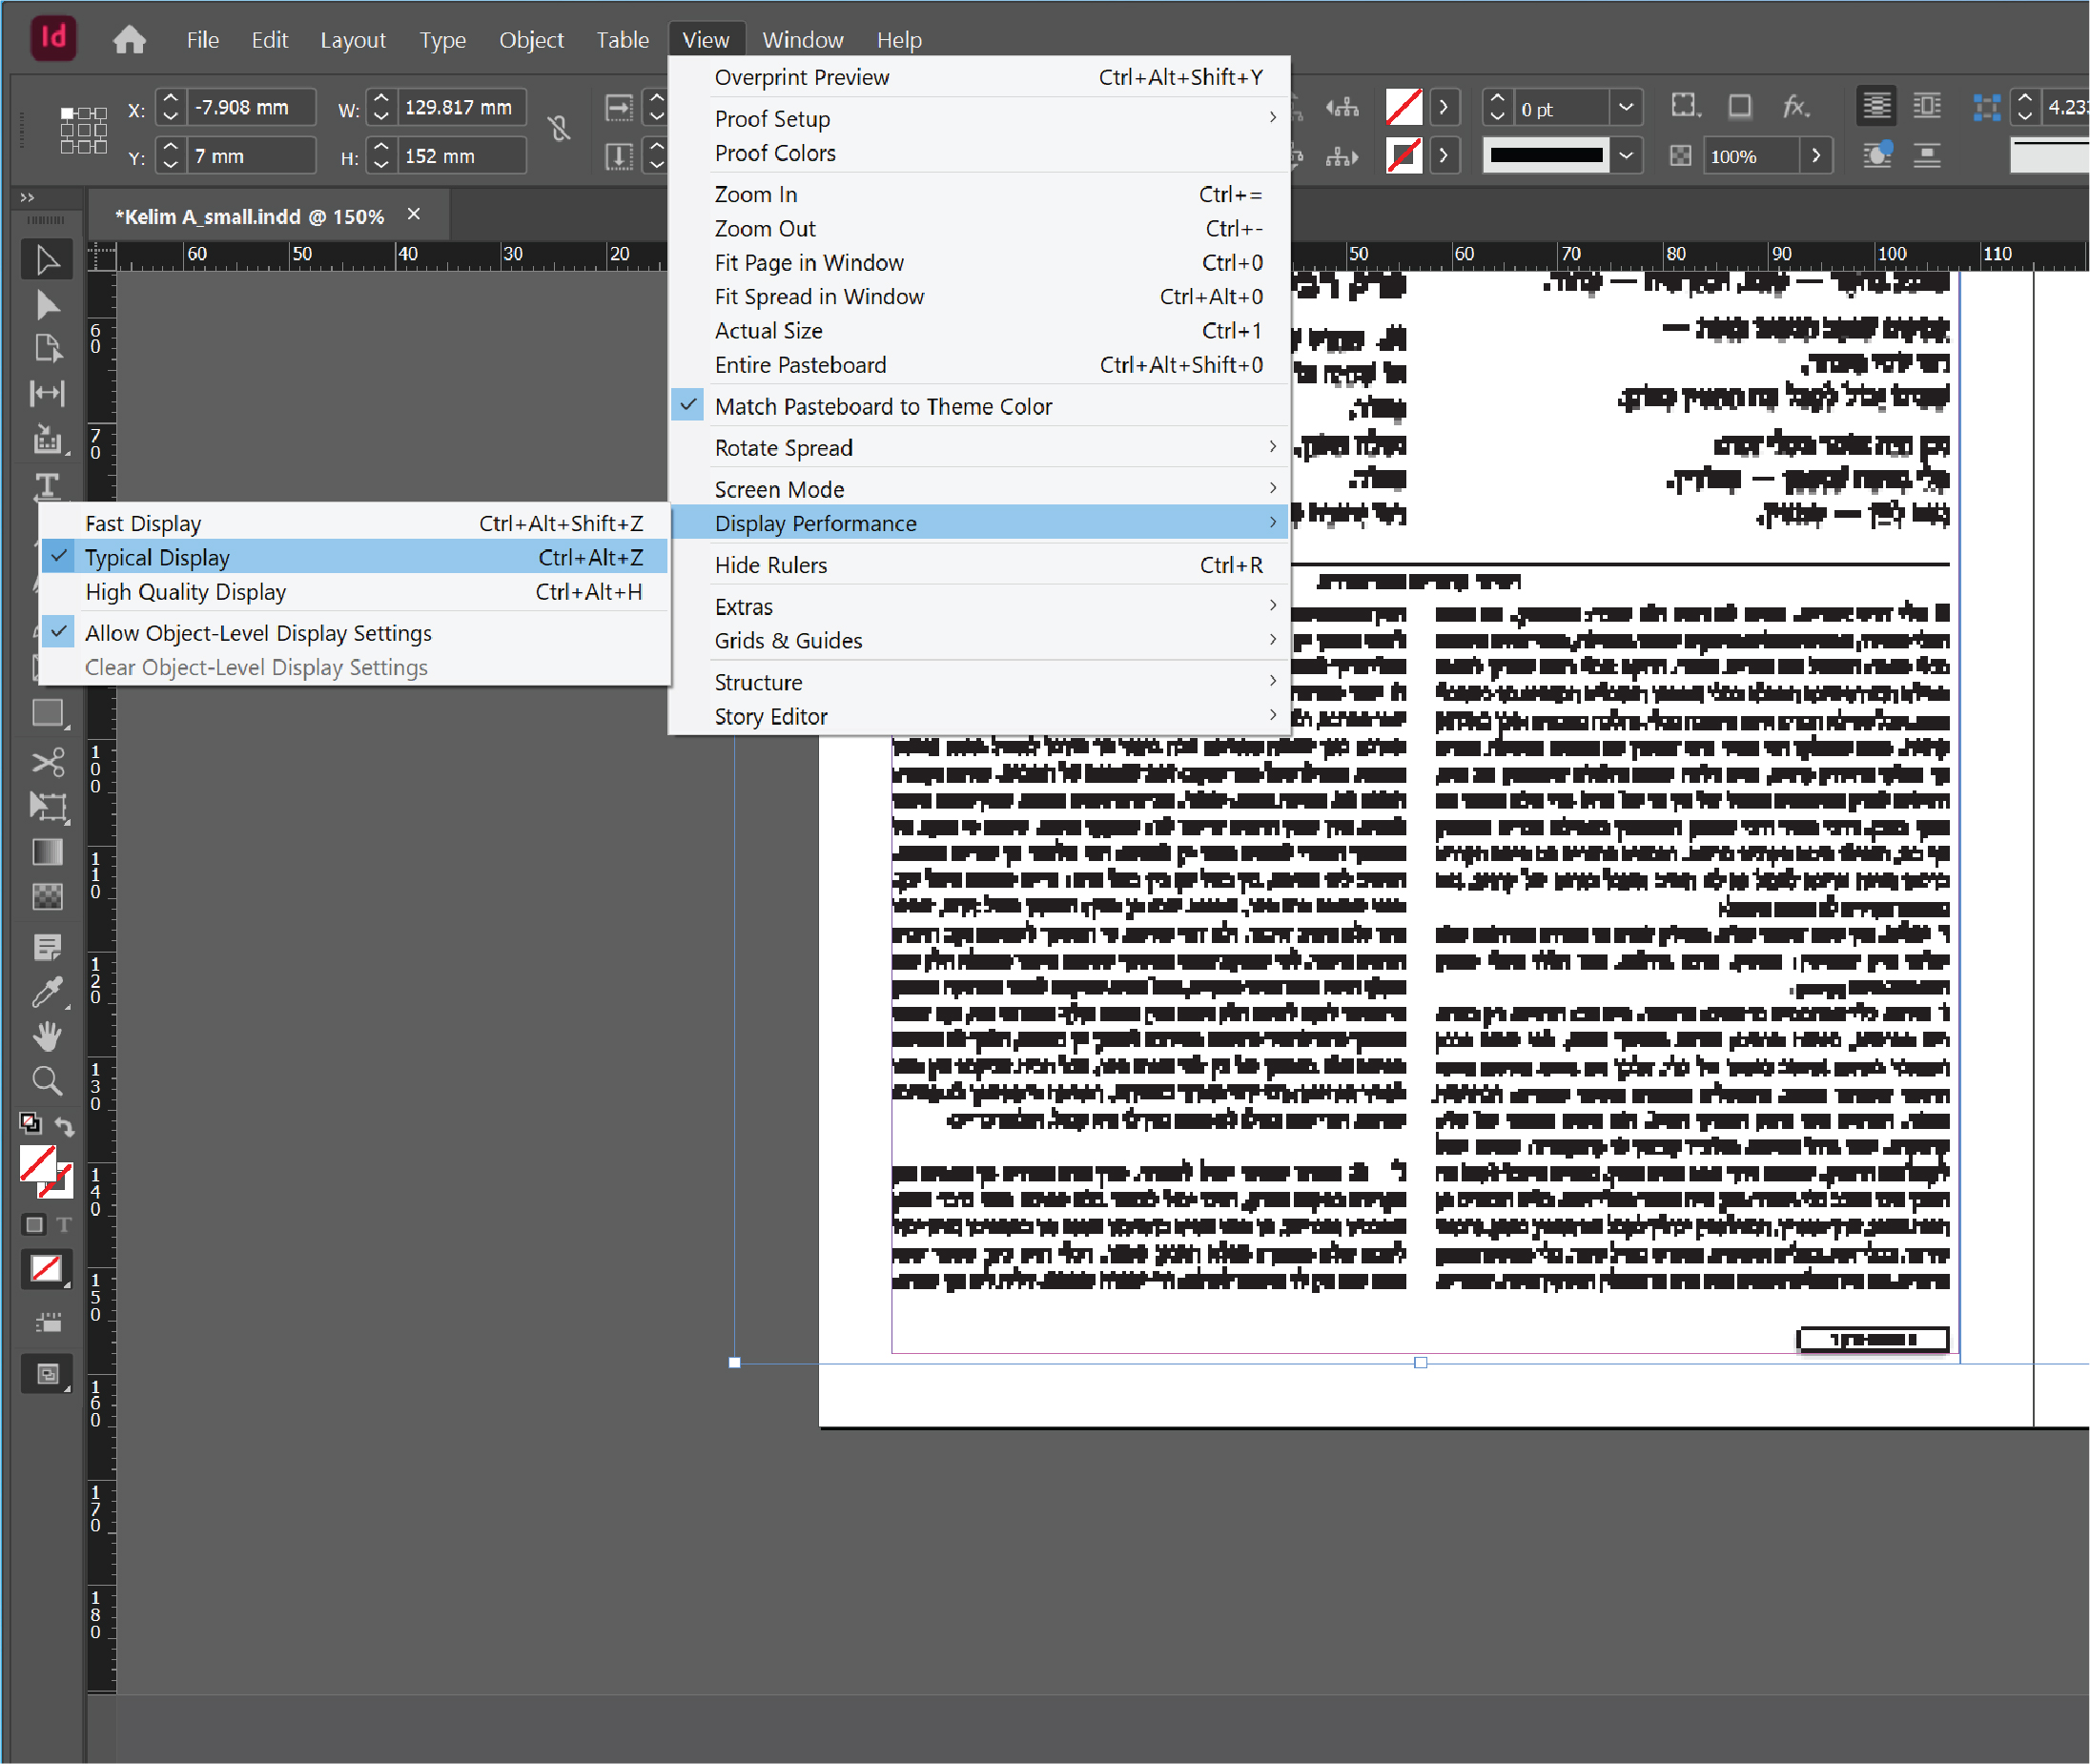The width and height of the screenshot is (2090, 1764).
Task: Toggle Allow Object-Level Display Settings
Action: [258, 633]
